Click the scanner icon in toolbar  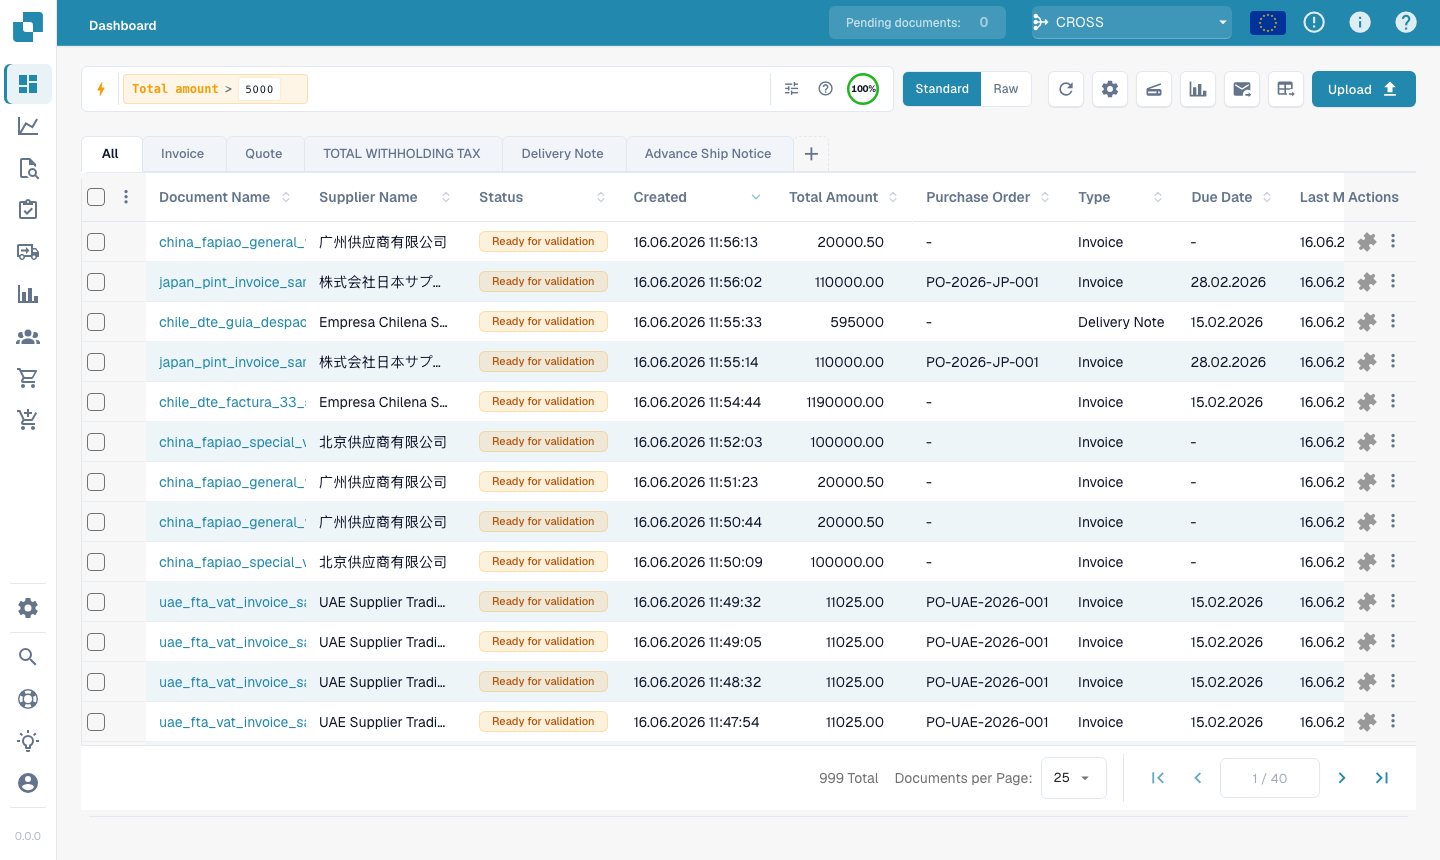pos(1154,89)
